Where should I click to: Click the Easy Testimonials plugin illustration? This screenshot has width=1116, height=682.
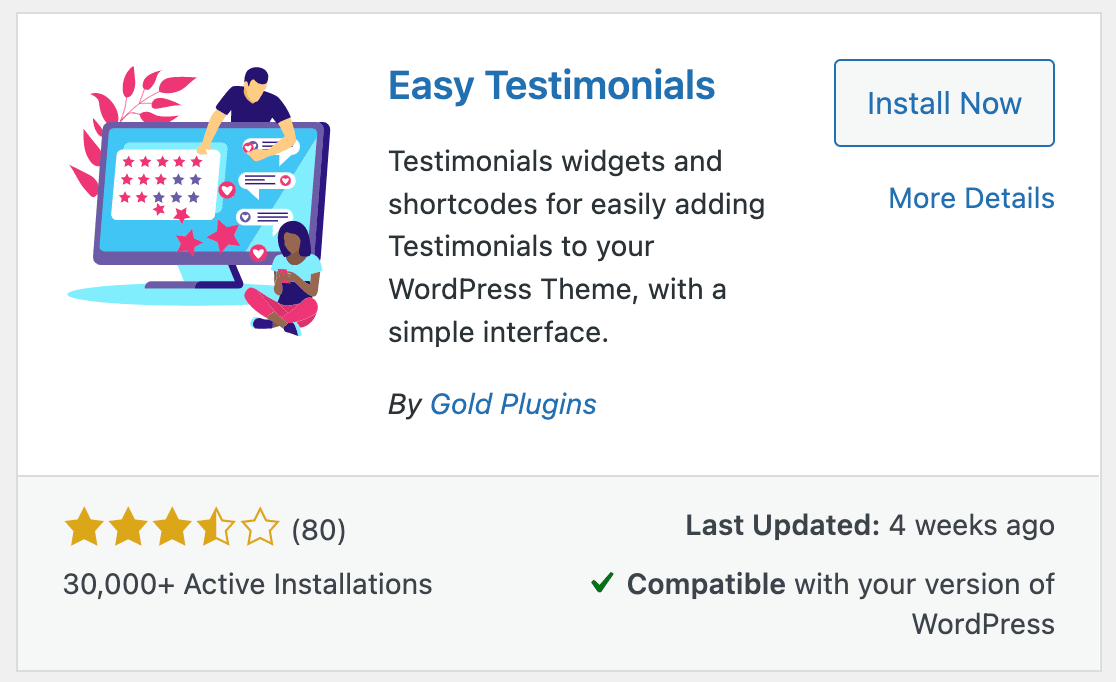(x=199, y=201)
